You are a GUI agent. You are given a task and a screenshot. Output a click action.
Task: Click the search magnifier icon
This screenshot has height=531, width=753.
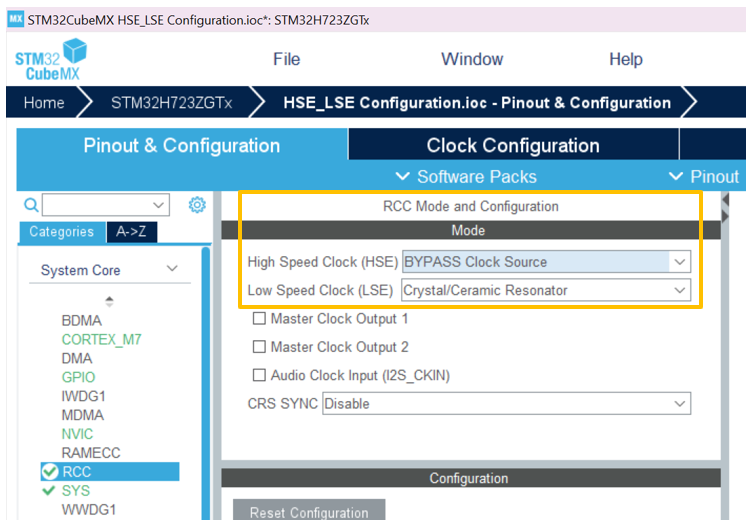point(31,205)
